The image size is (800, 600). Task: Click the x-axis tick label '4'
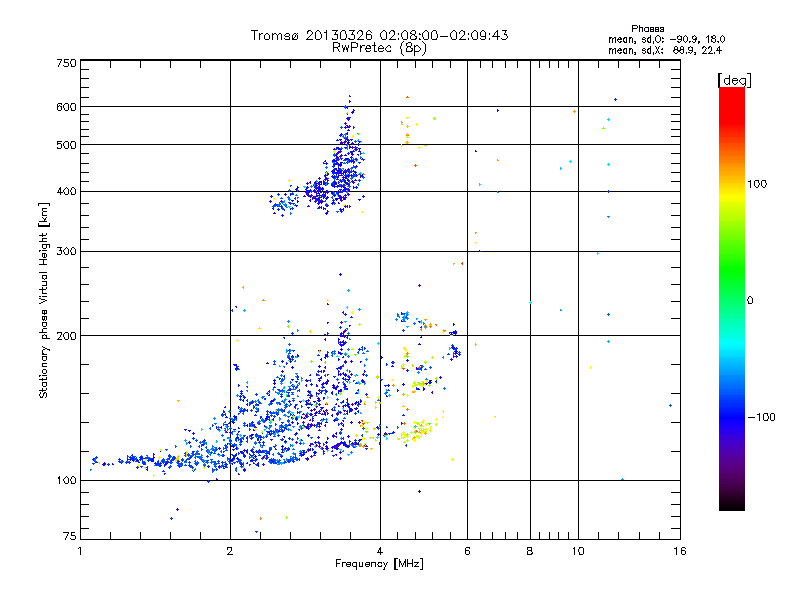[x=380, y=551]
